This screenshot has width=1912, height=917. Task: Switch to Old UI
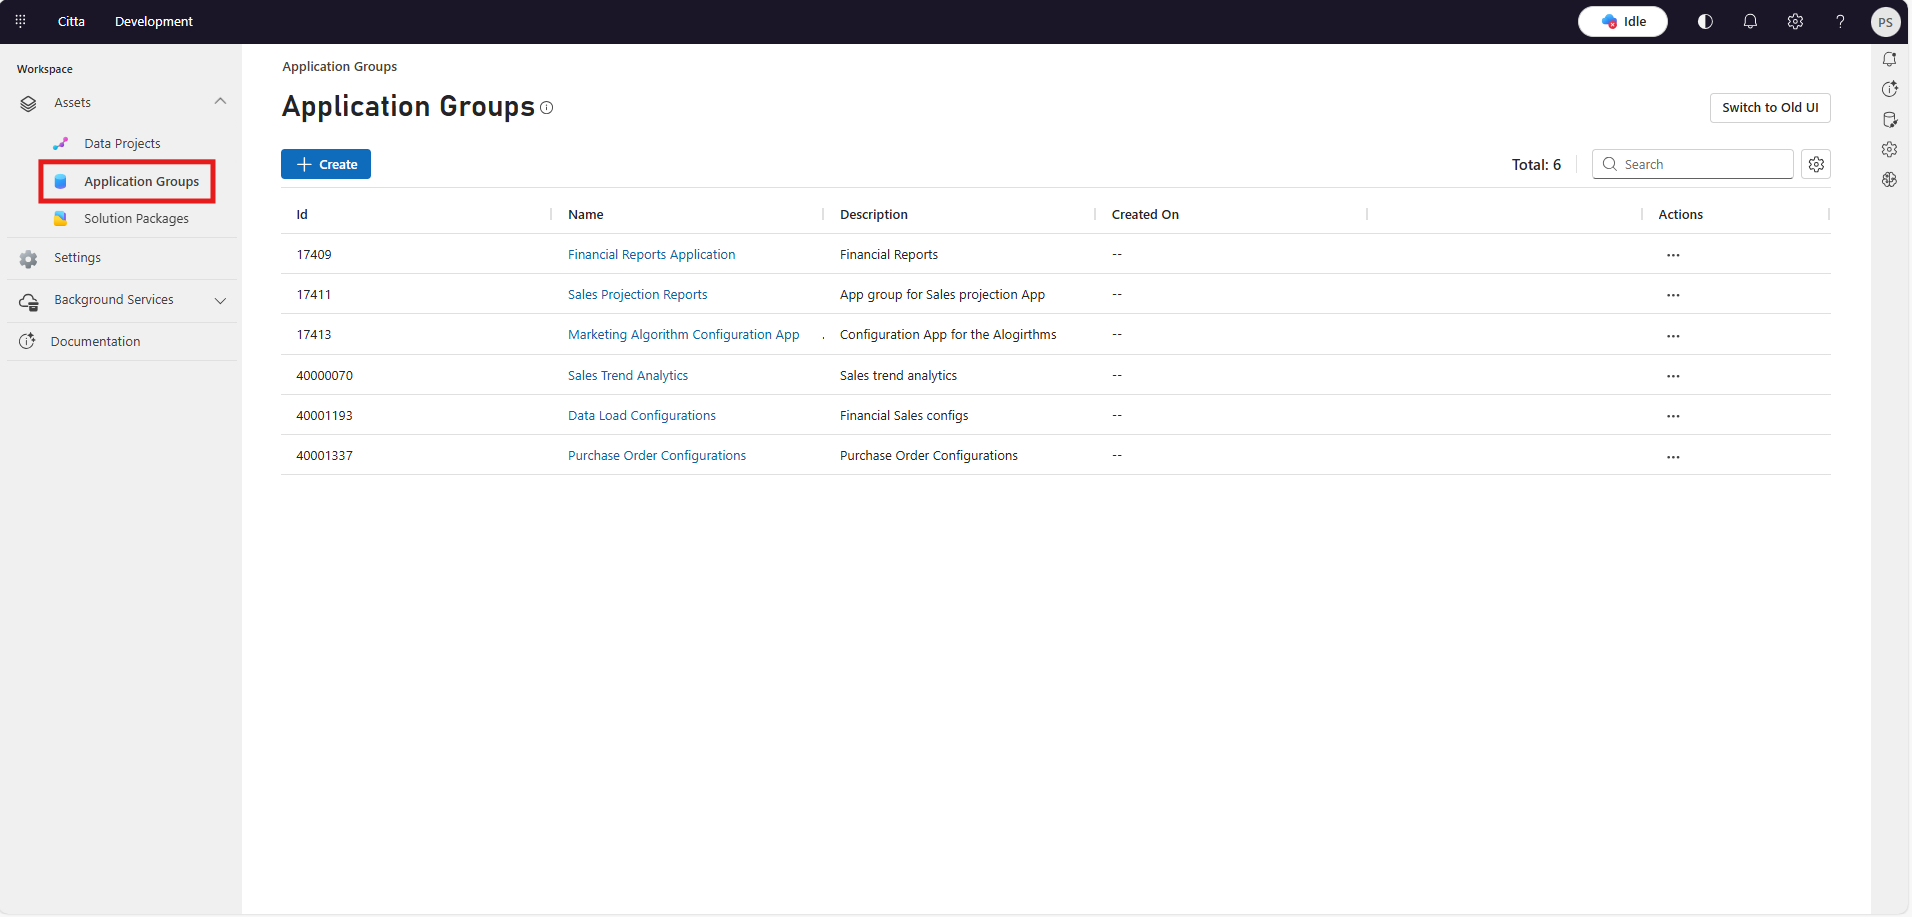coord(1769,108)
